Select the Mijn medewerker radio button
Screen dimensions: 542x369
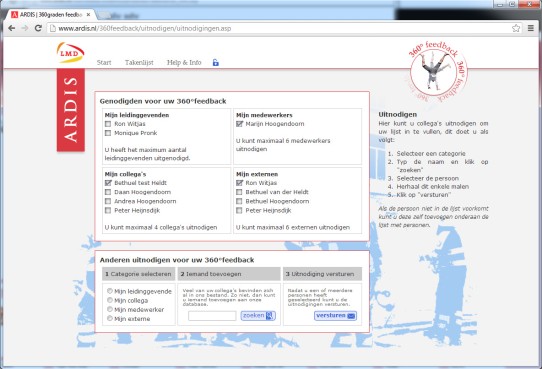[x=110, y=309]
